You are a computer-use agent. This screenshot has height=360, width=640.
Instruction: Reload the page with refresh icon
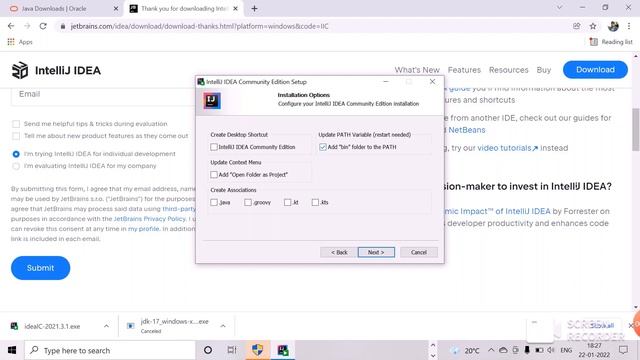[43, 26]
